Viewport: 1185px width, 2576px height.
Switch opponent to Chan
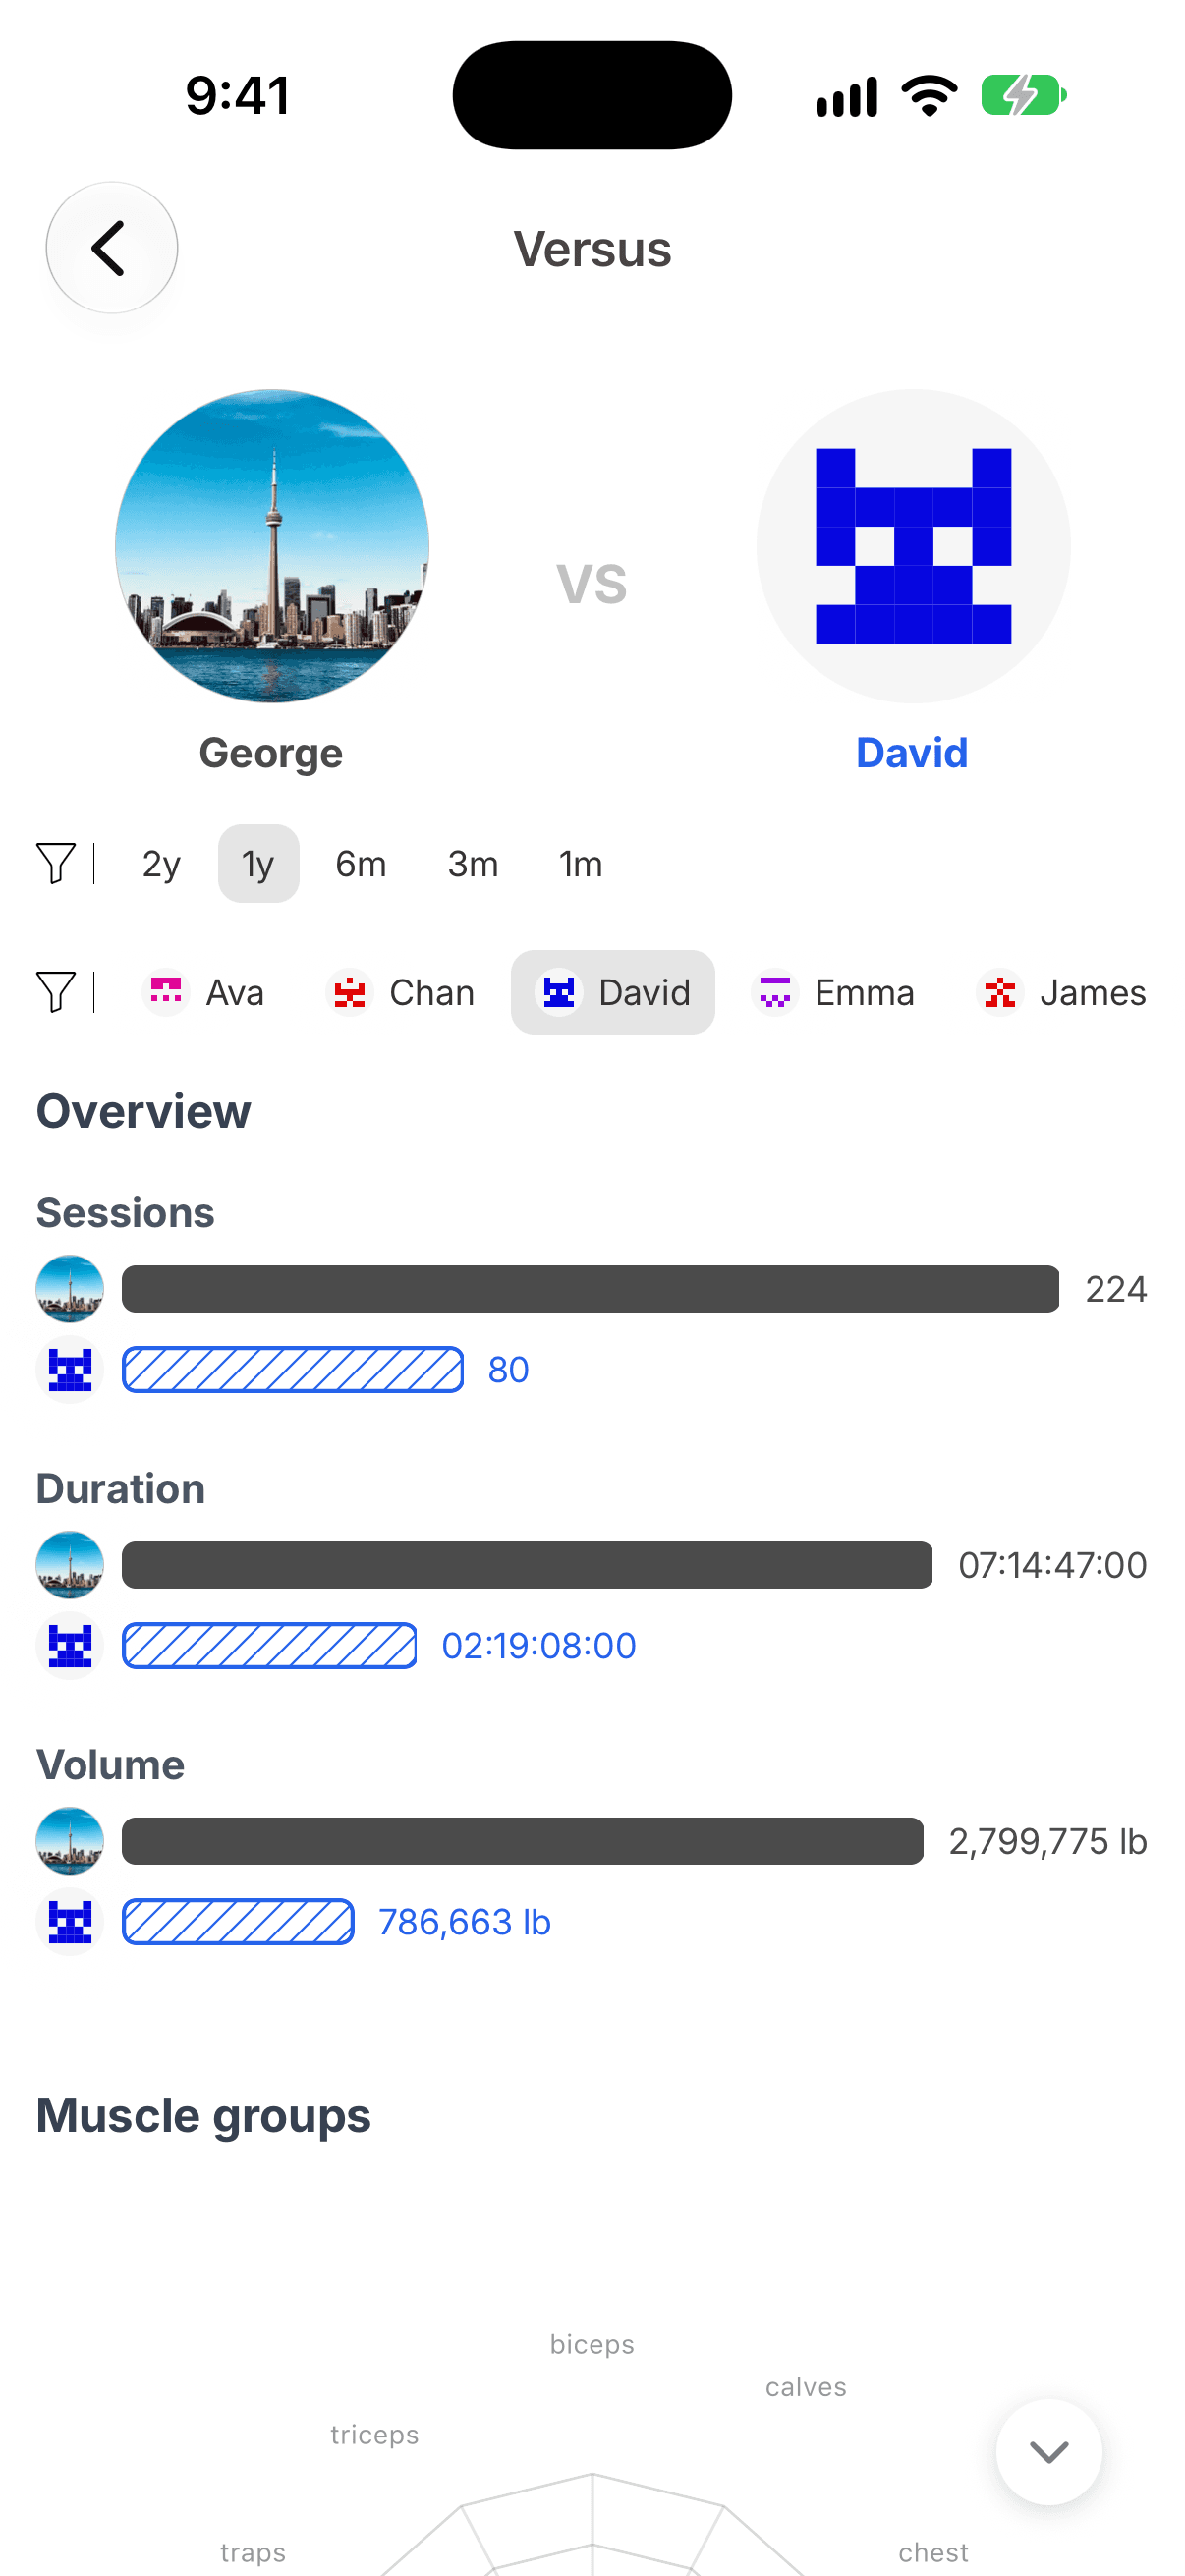point(400,992)
